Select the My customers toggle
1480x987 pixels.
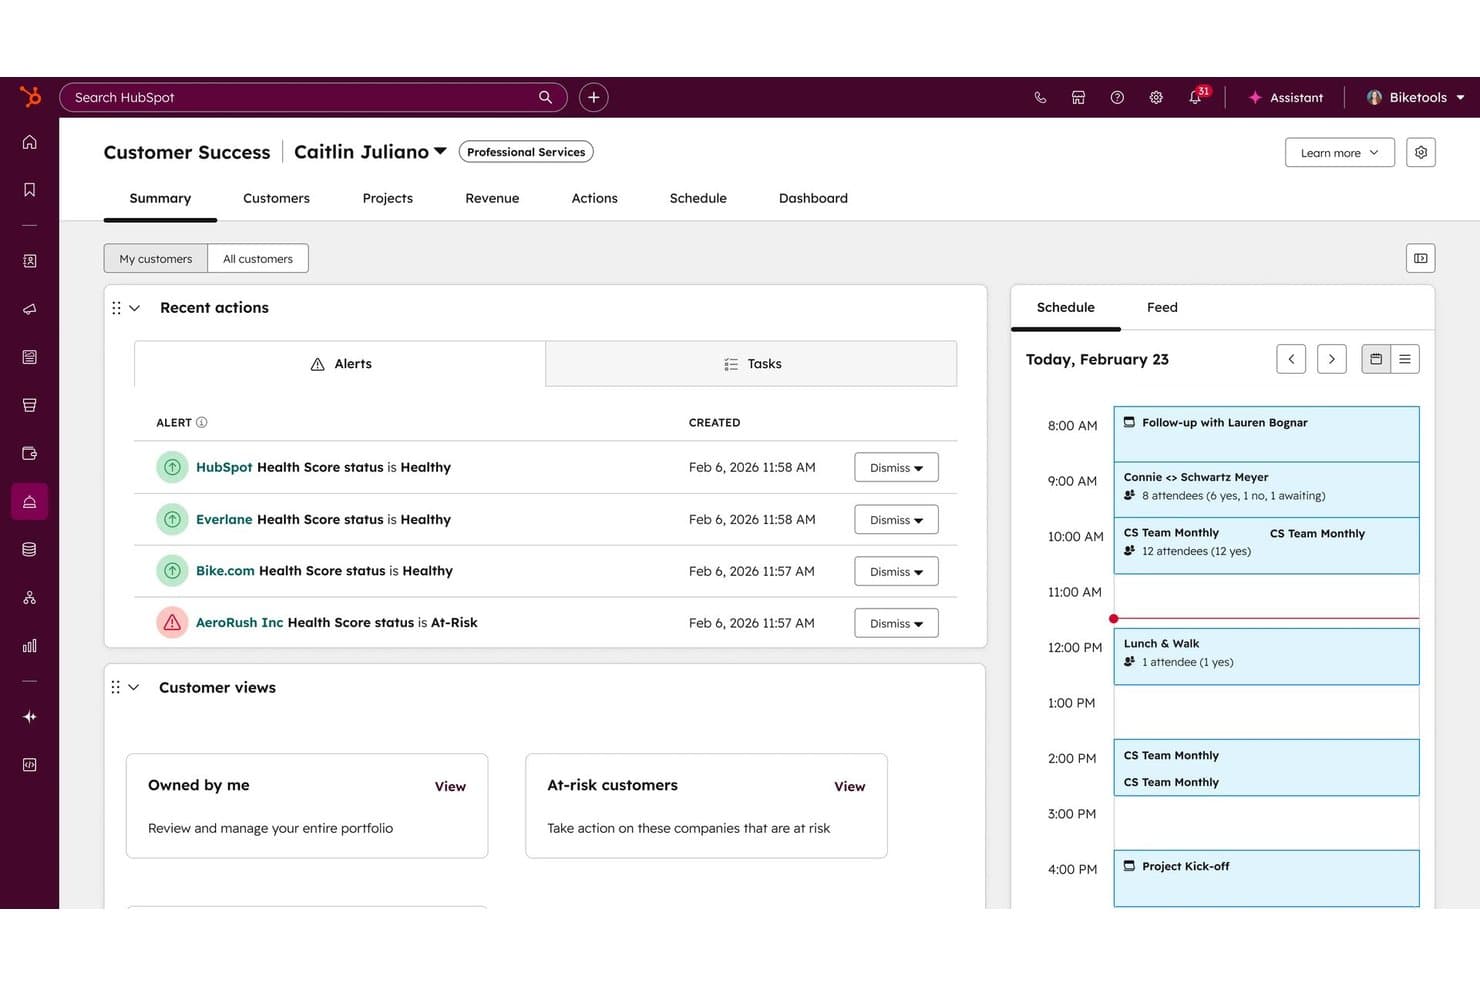[156, 258]
